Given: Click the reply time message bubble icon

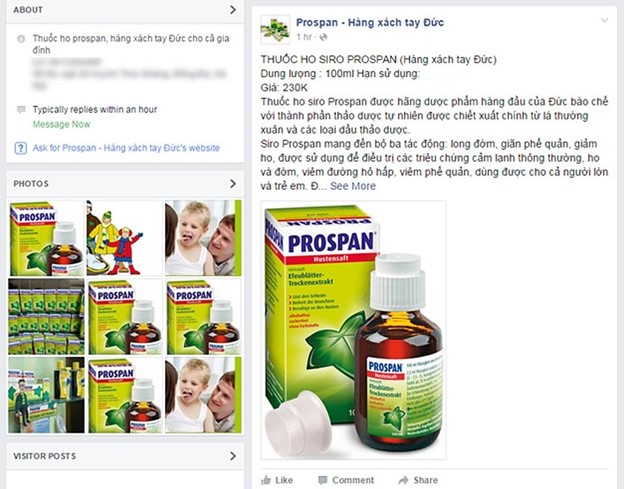Looking at the screenshot, I should (21, 109).
